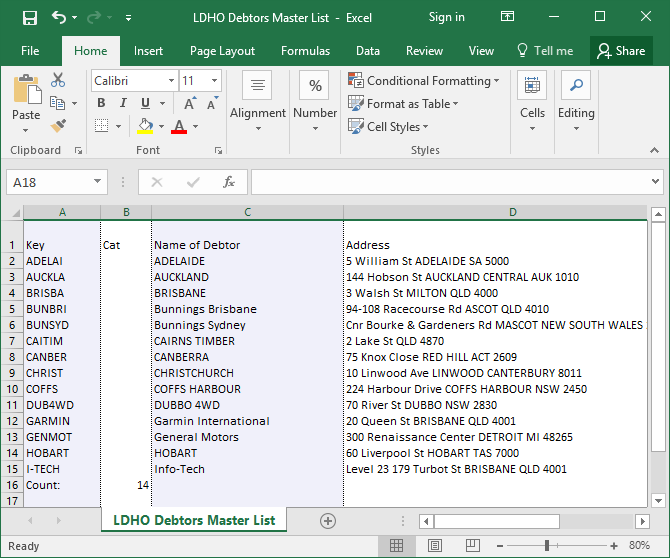Select row 12 header
Viewport: 670px width, 558px height.
pos(12,421)
